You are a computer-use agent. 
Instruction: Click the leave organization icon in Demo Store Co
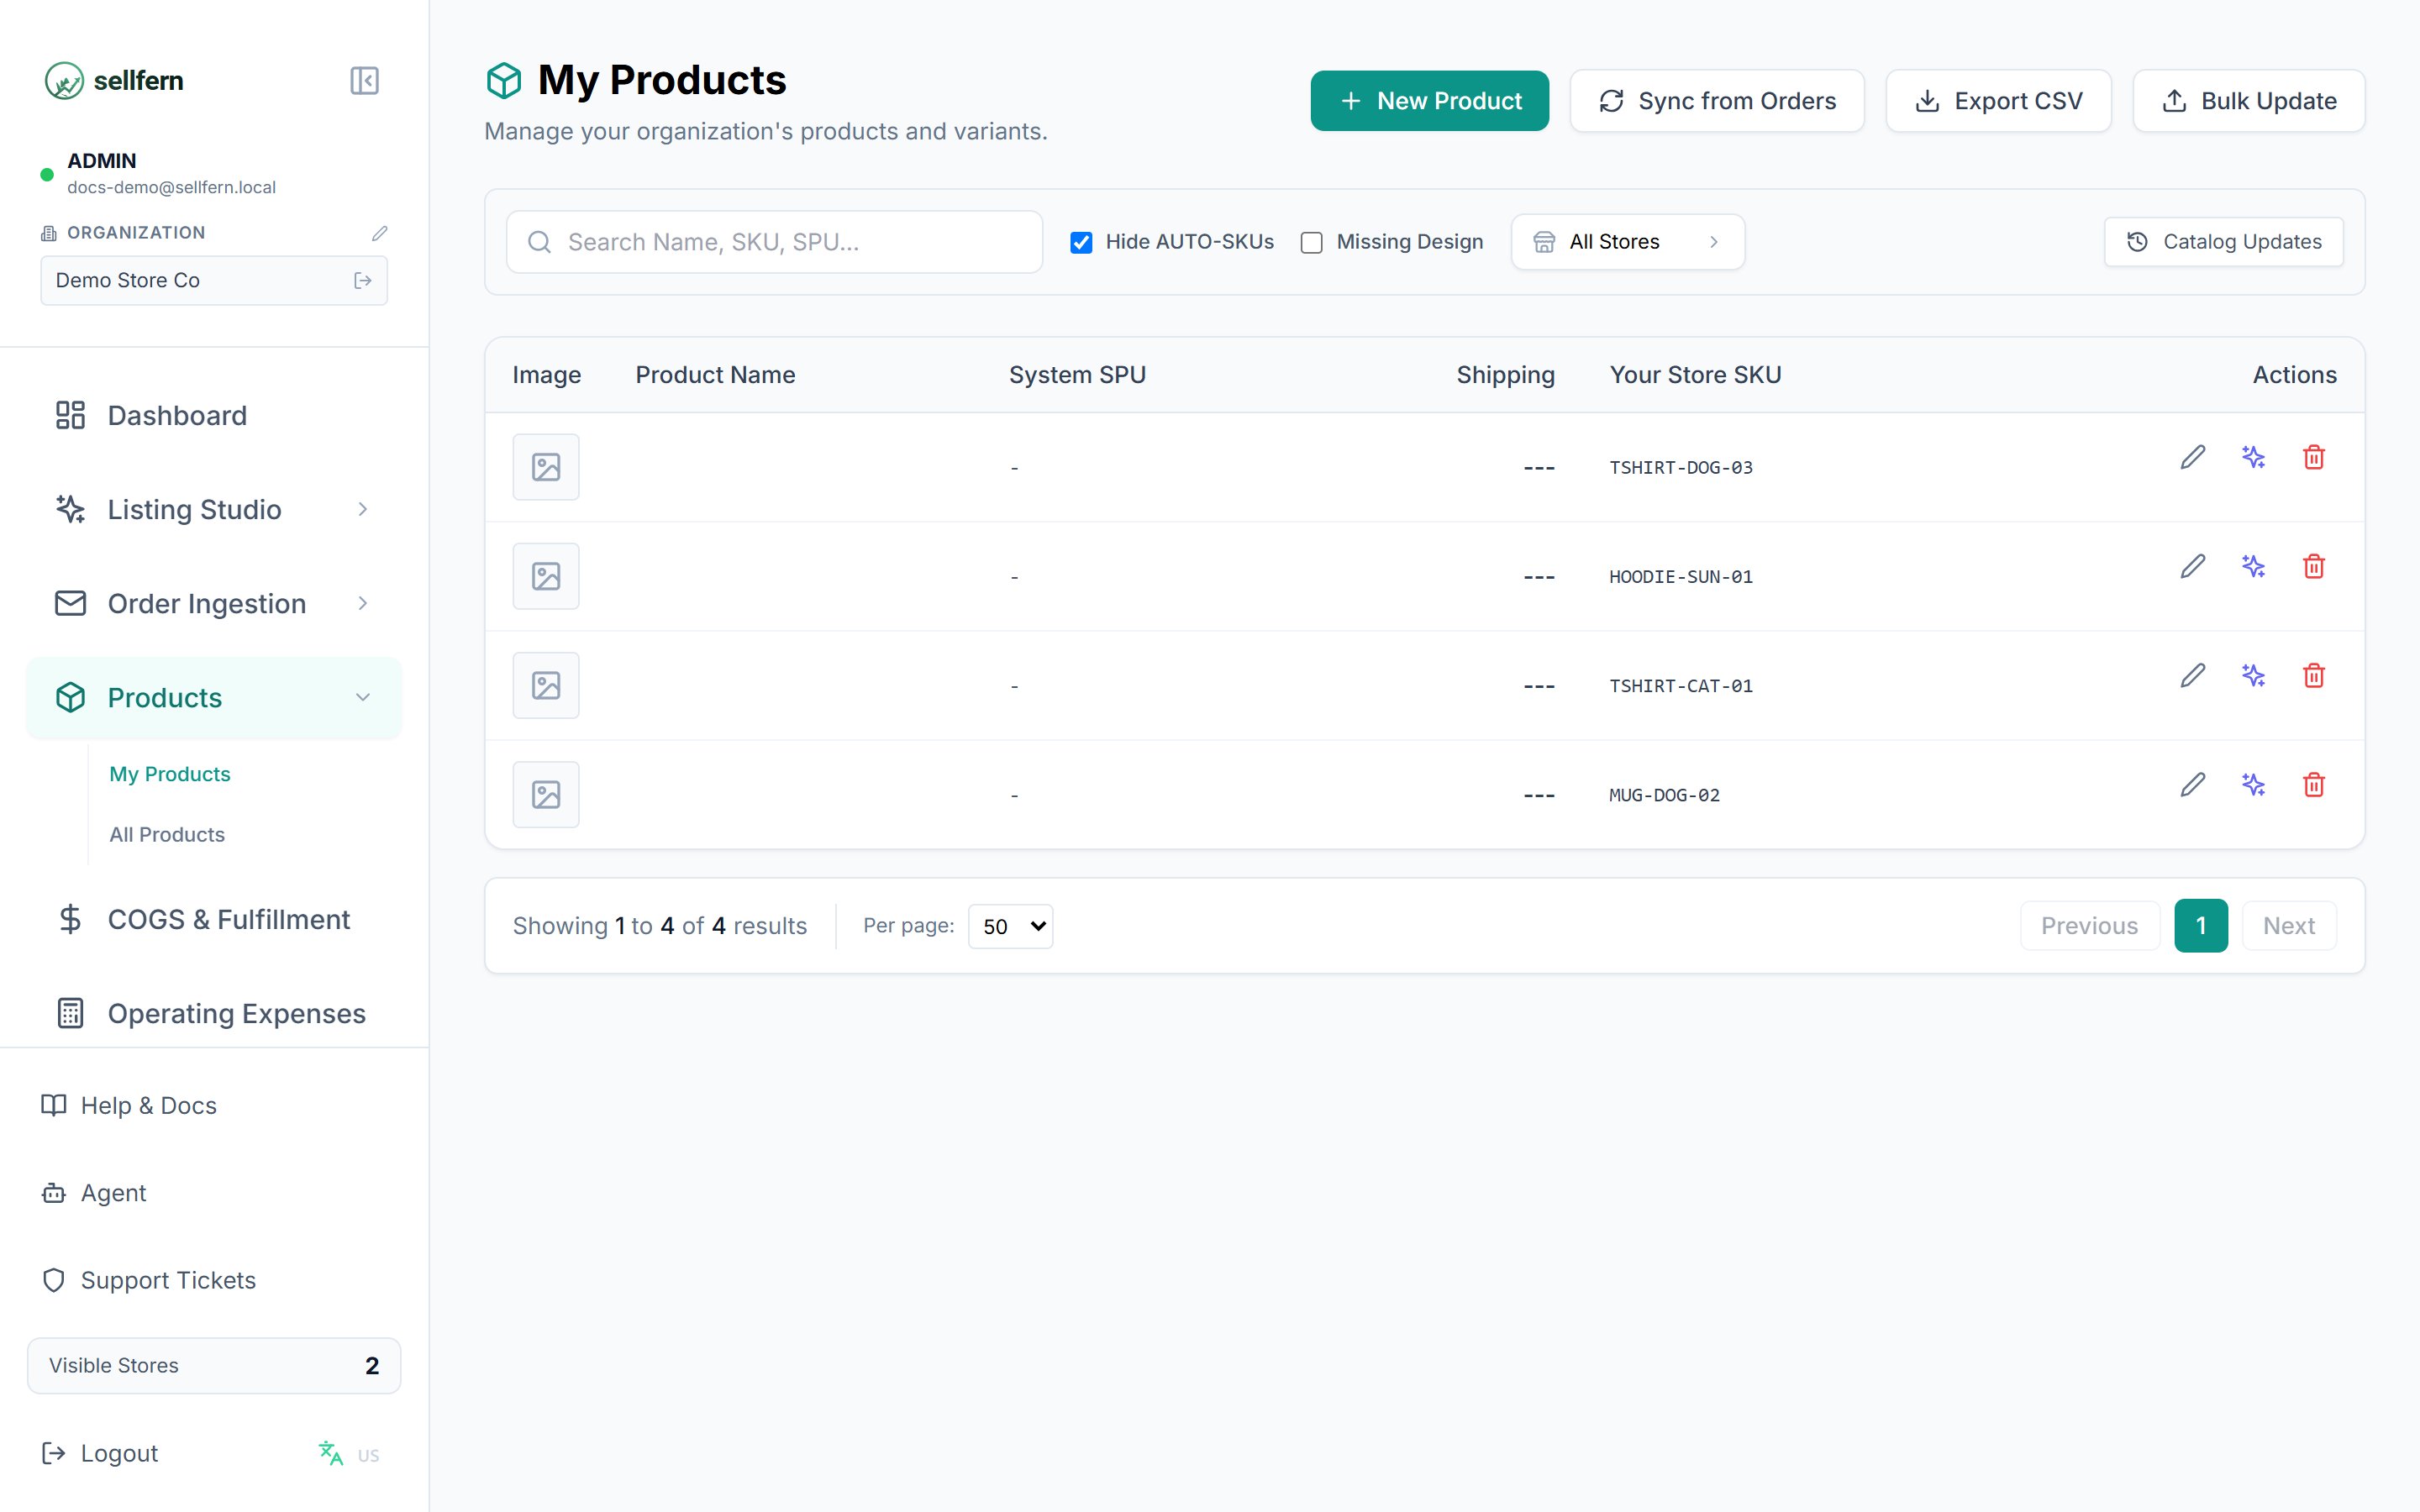pyautogui.click(x=363, y=281)
